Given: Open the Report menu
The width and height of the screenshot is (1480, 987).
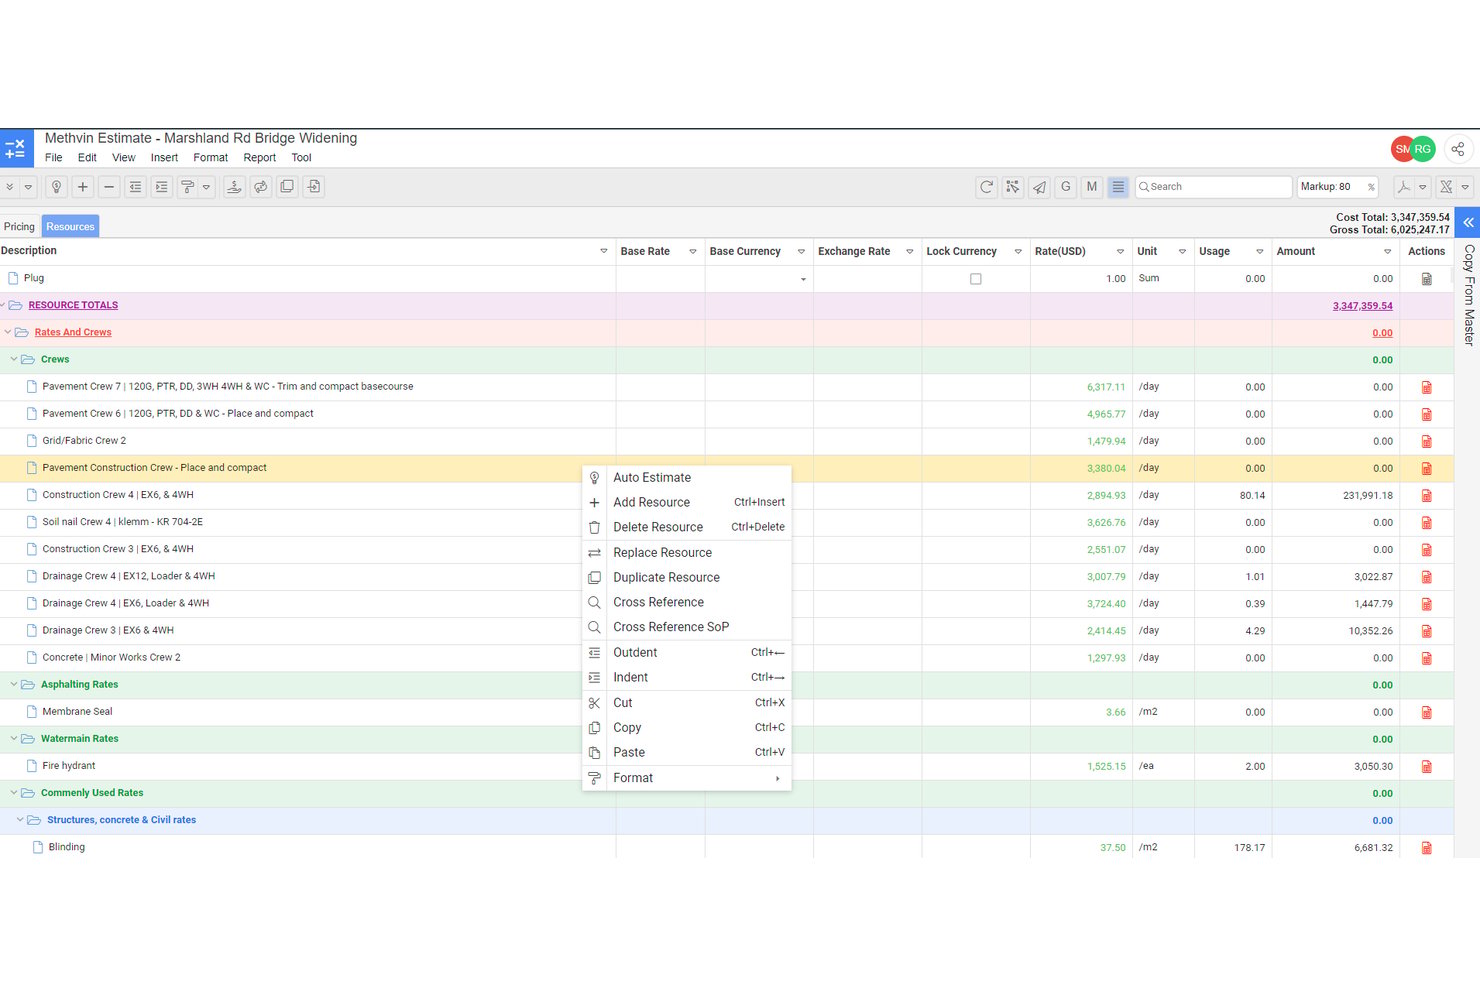Looking at the screenshot, I should click(x=259, y=158).
